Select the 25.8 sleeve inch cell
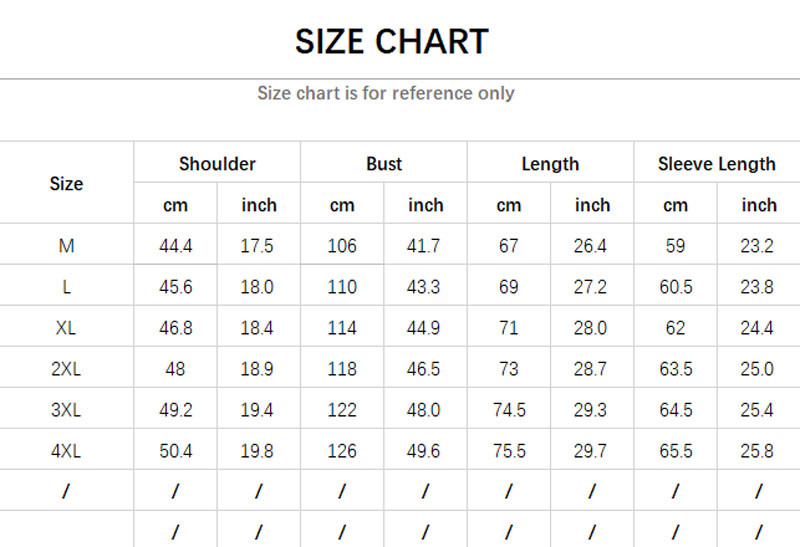This screenshot has width=800, height=547. point(758,451)
